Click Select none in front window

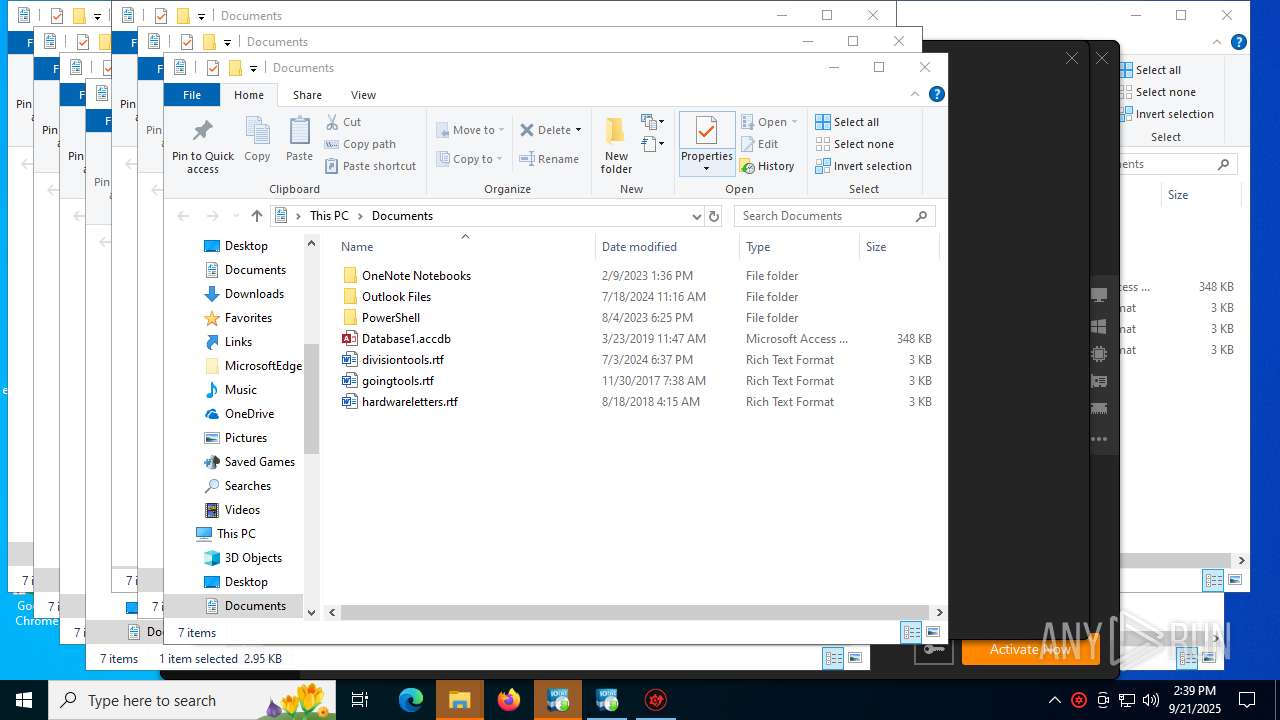pos(854,144)
